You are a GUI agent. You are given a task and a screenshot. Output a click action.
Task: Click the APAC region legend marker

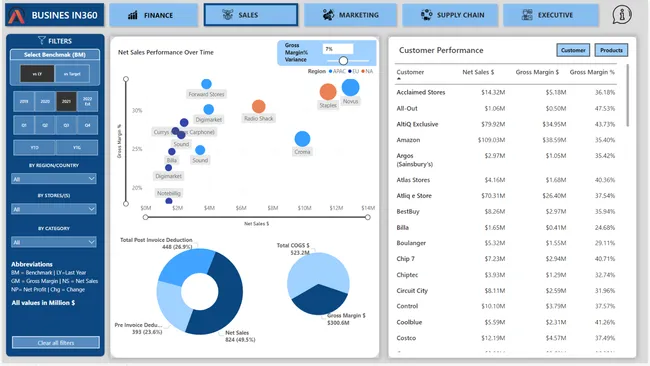point(330,71)
